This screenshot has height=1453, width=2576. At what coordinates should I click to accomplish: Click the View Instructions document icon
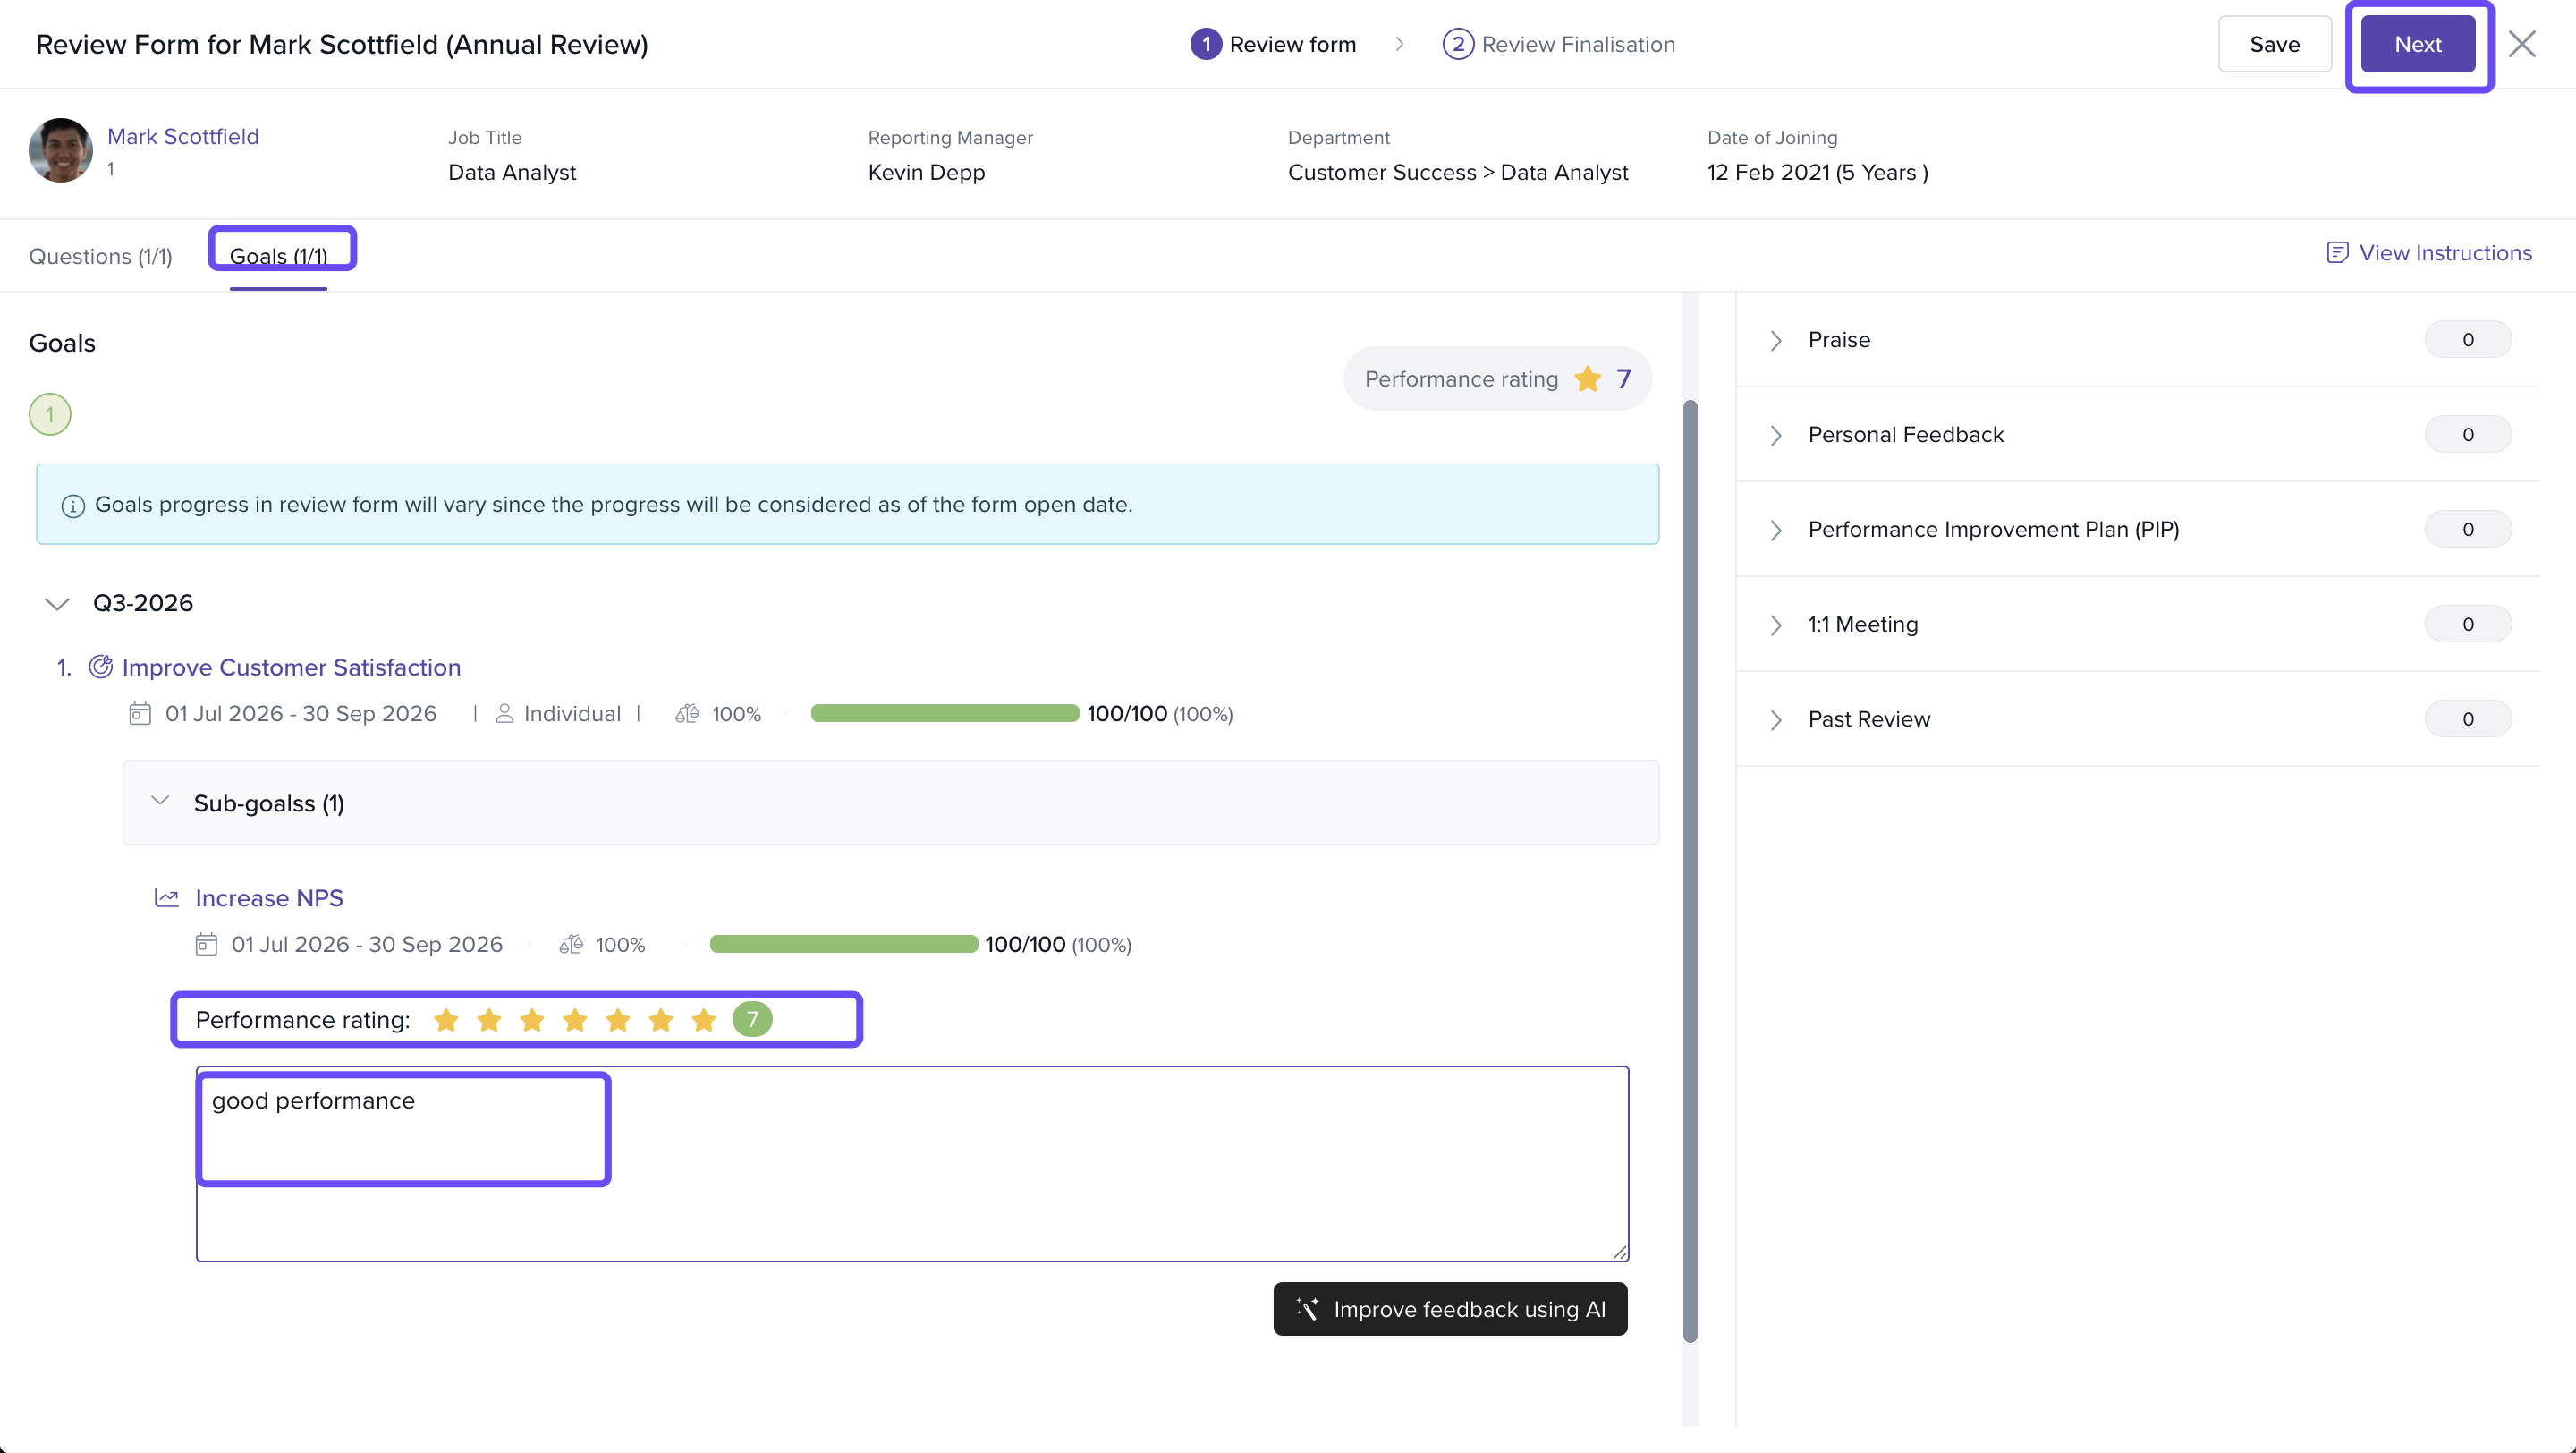click(x=2337, y=253)
